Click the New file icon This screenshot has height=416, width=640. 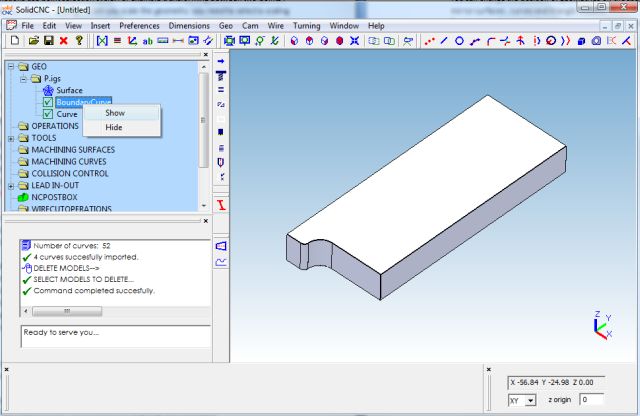click(15, 41)
